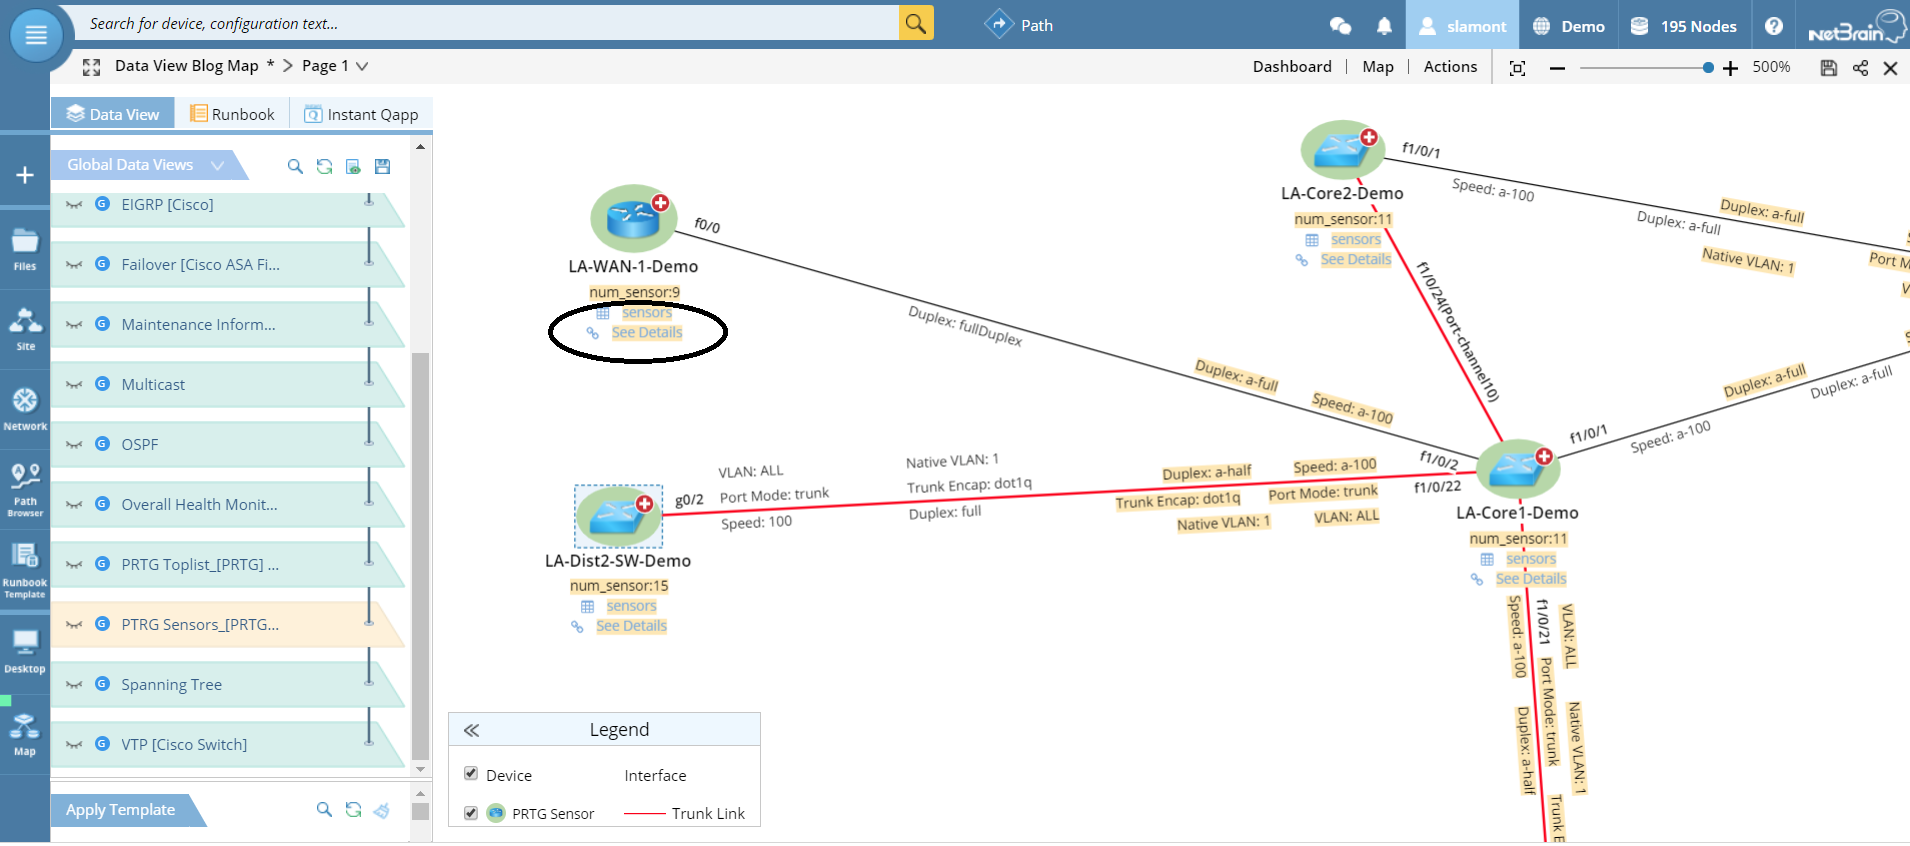Toggle the PRTG Sensor legend checkbox
1910x846 pixels.
coord(471,813)
